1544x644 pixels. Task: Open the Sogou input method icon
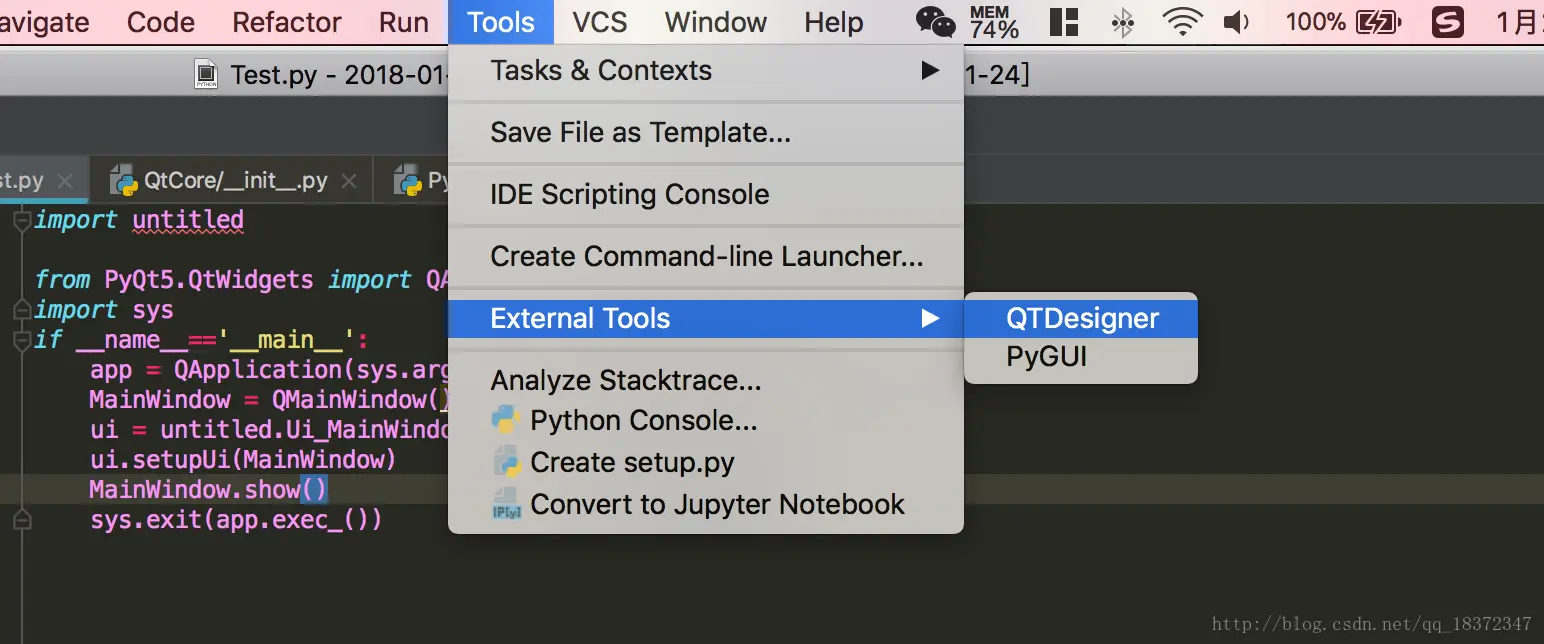pyautogui.click(x=1448, y=22)
